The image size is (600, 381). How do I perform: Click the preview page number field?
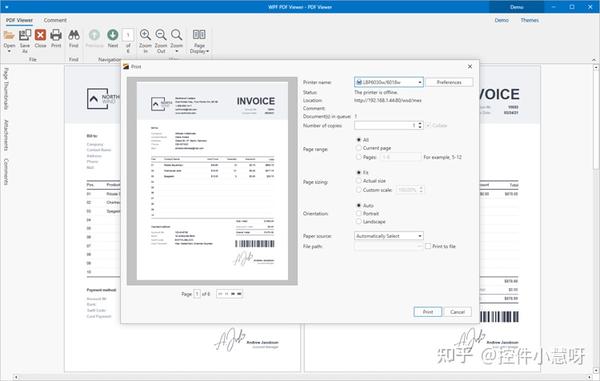[197, 294]
